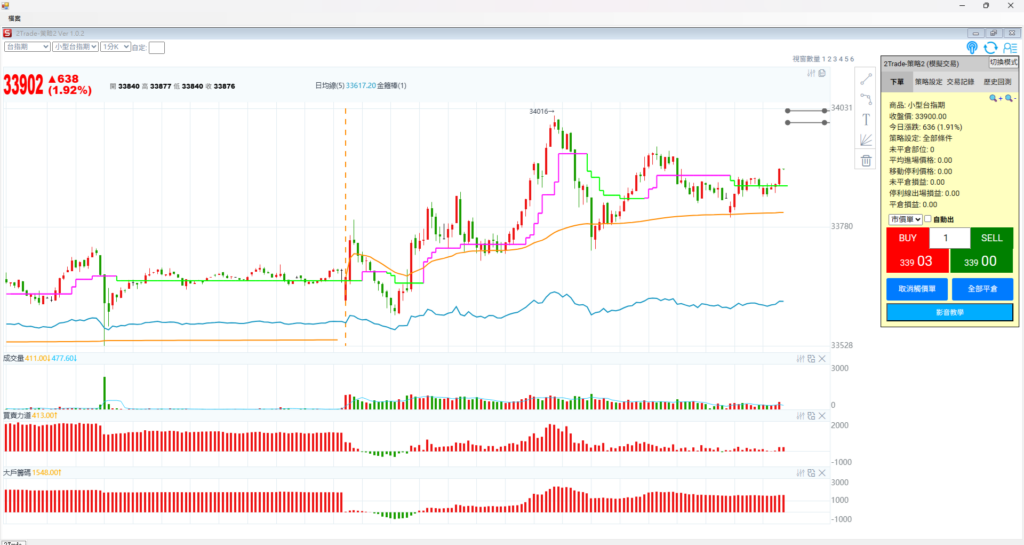Close the 成交量 volume indicator panel
This screenshot has width=1024, height=545.
click(x=822, y=358)
